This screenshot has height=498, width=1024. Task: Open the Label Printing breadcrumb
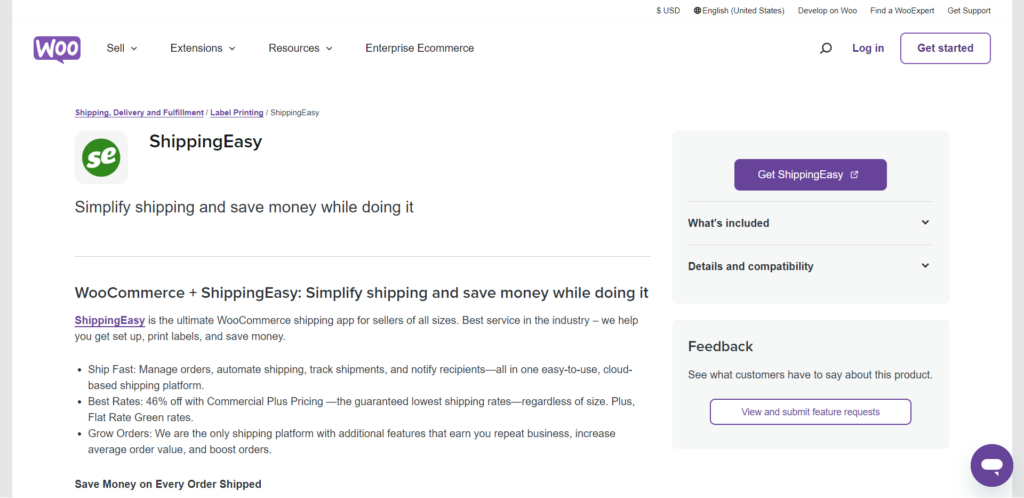(236, 113)
